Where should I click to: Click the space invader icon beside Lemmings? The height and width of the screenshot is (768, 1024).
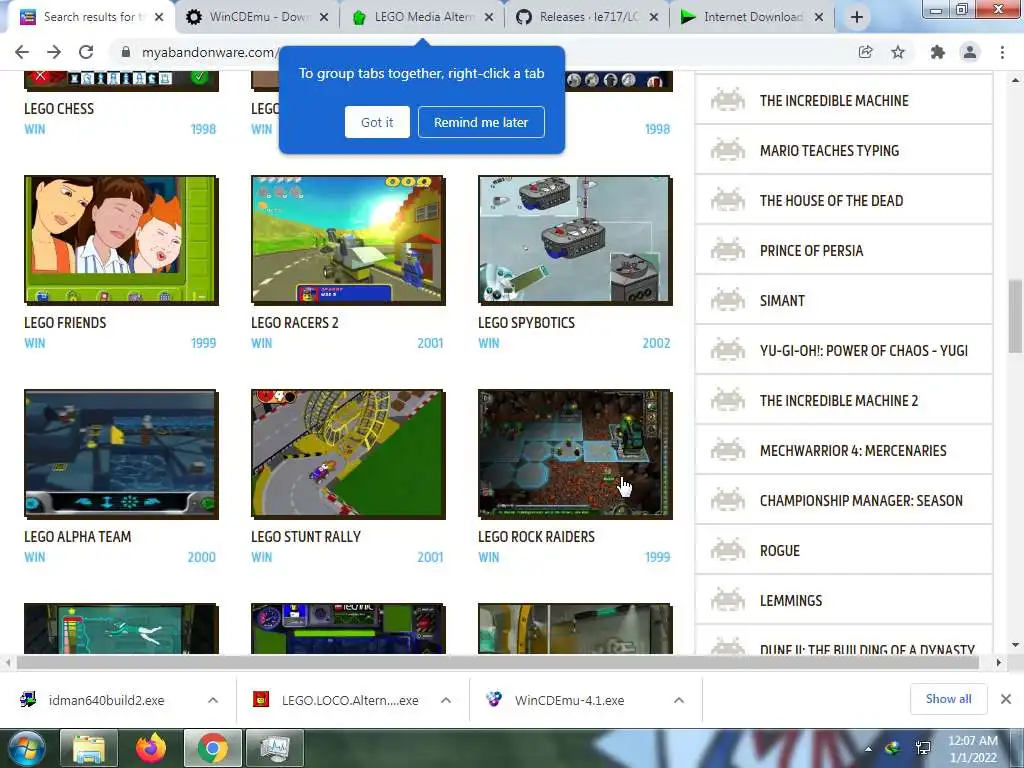[x=728, y=600]
